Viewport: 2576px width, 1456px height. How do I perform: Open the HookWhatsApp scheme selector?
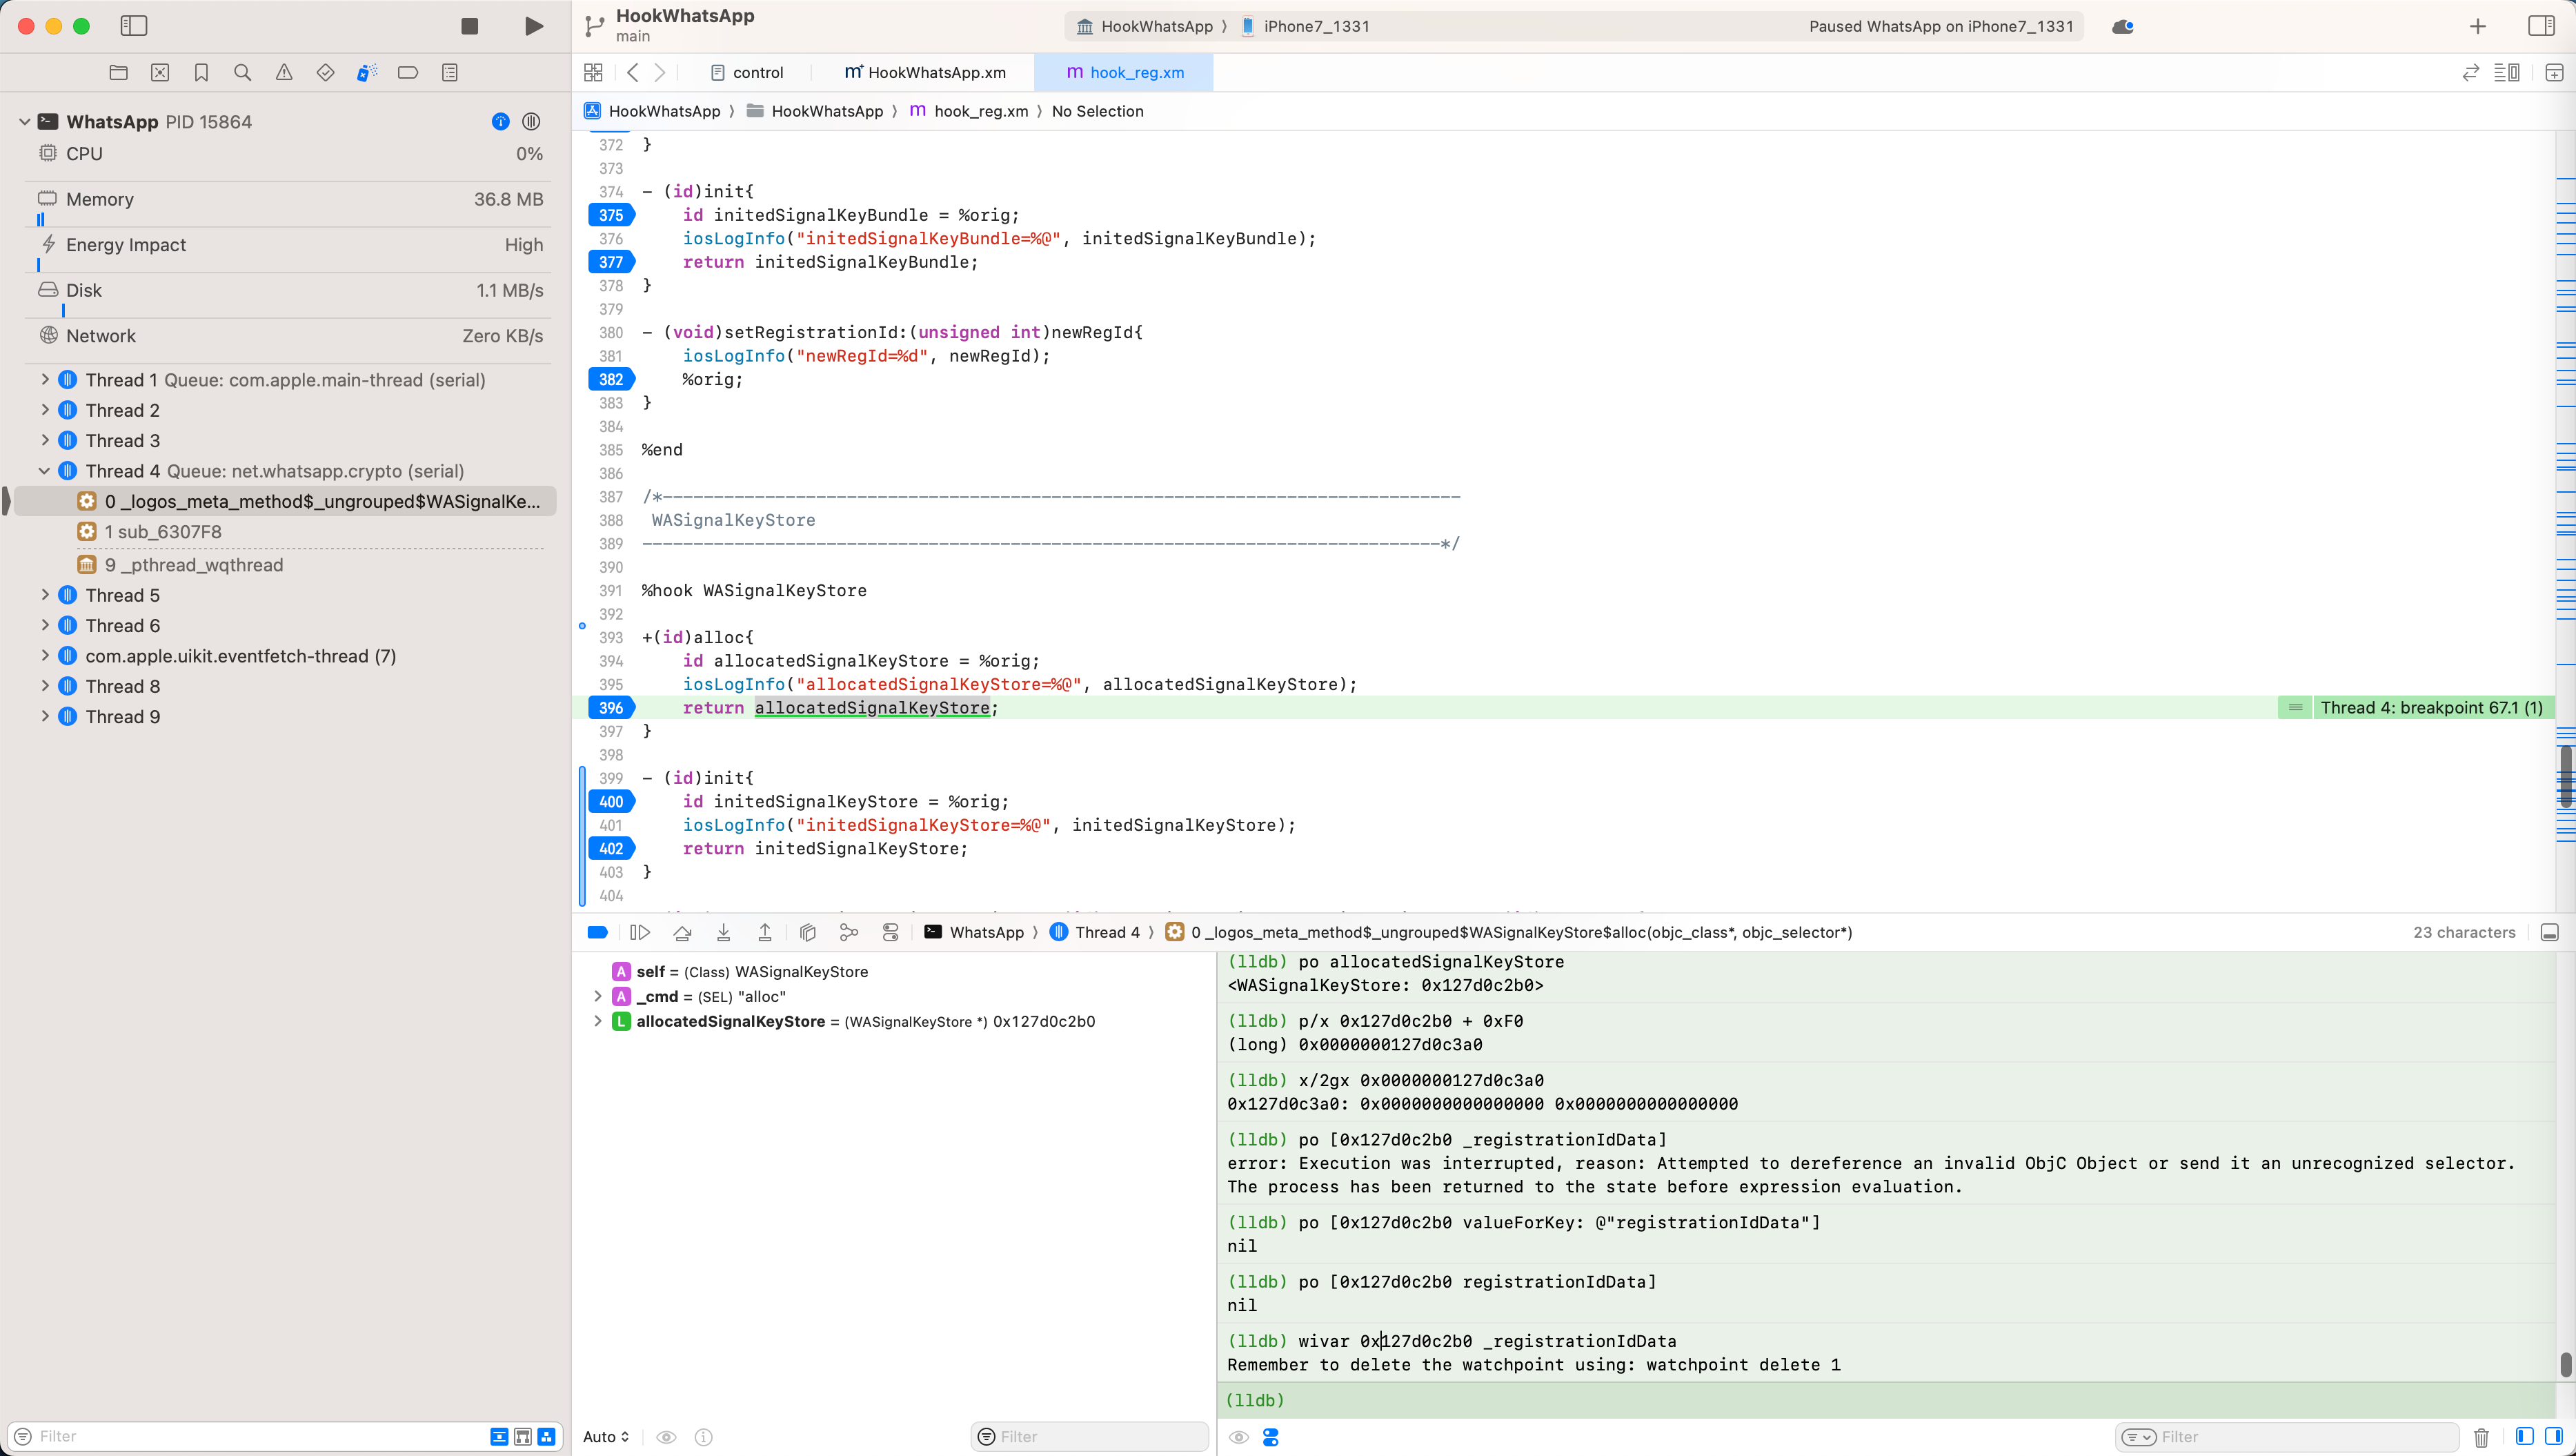(x=1144, y=26)
